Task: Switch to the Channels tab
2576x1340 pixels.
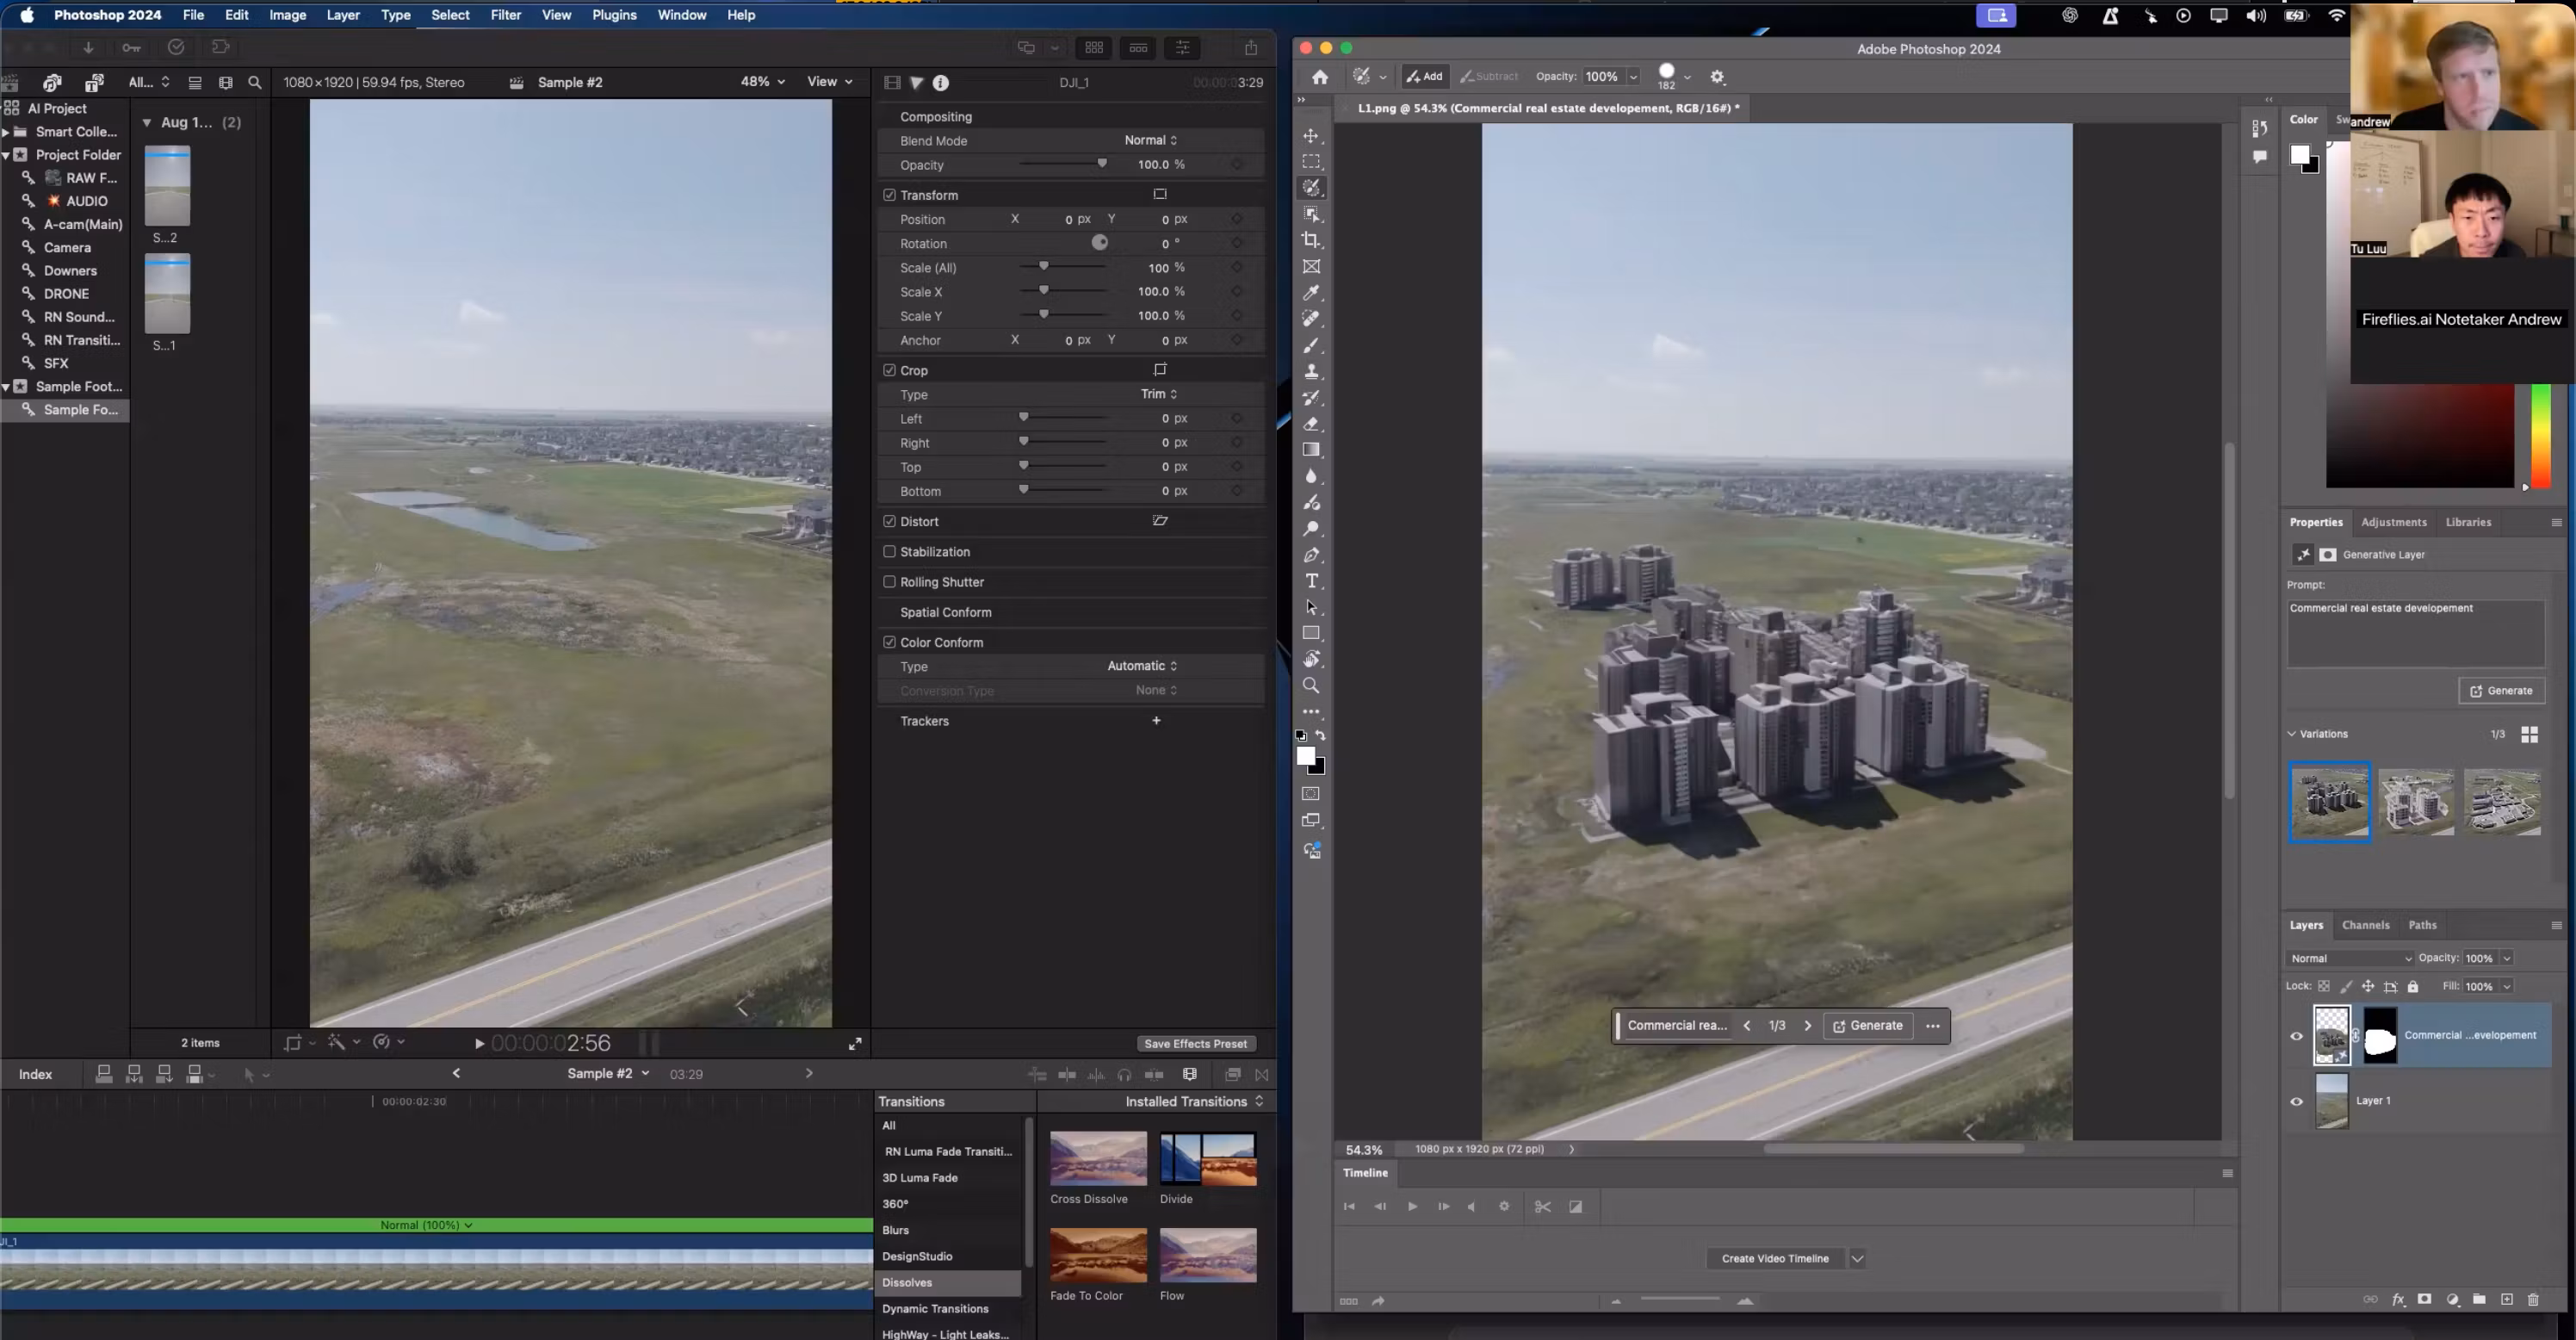Action: tap(2365, 925)
